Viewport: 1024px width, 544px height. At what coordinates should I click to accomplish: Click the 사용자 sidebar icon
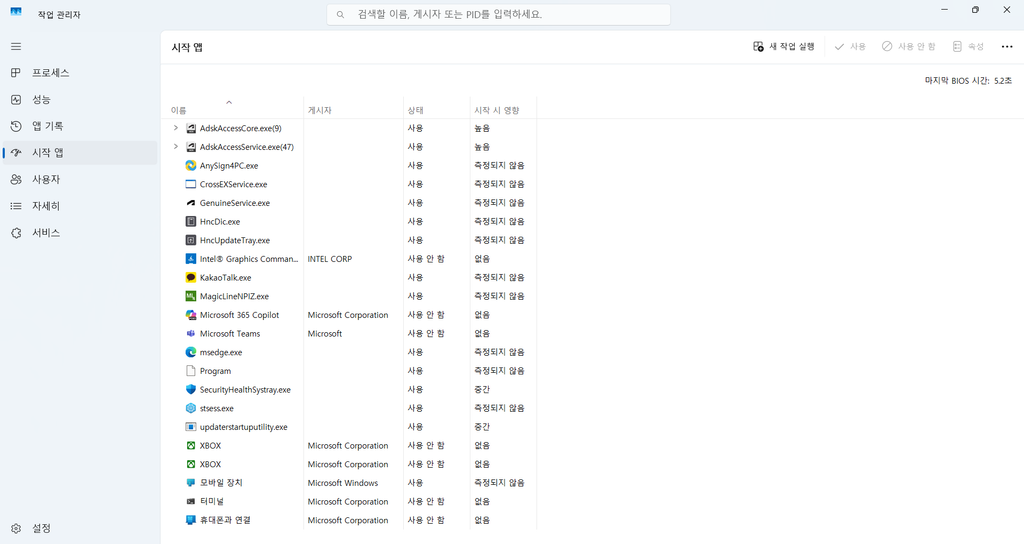pos(16,179)
